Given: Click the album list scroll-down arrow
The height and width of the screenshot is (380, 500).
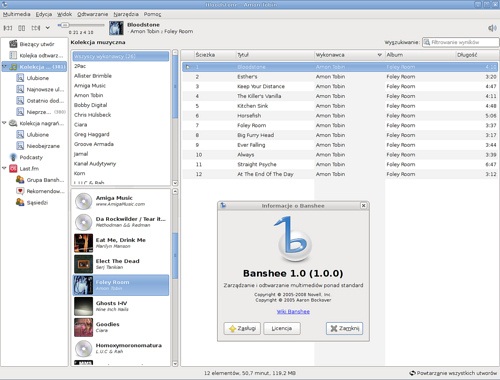Looking at the screenshot, I should point(175,363).
